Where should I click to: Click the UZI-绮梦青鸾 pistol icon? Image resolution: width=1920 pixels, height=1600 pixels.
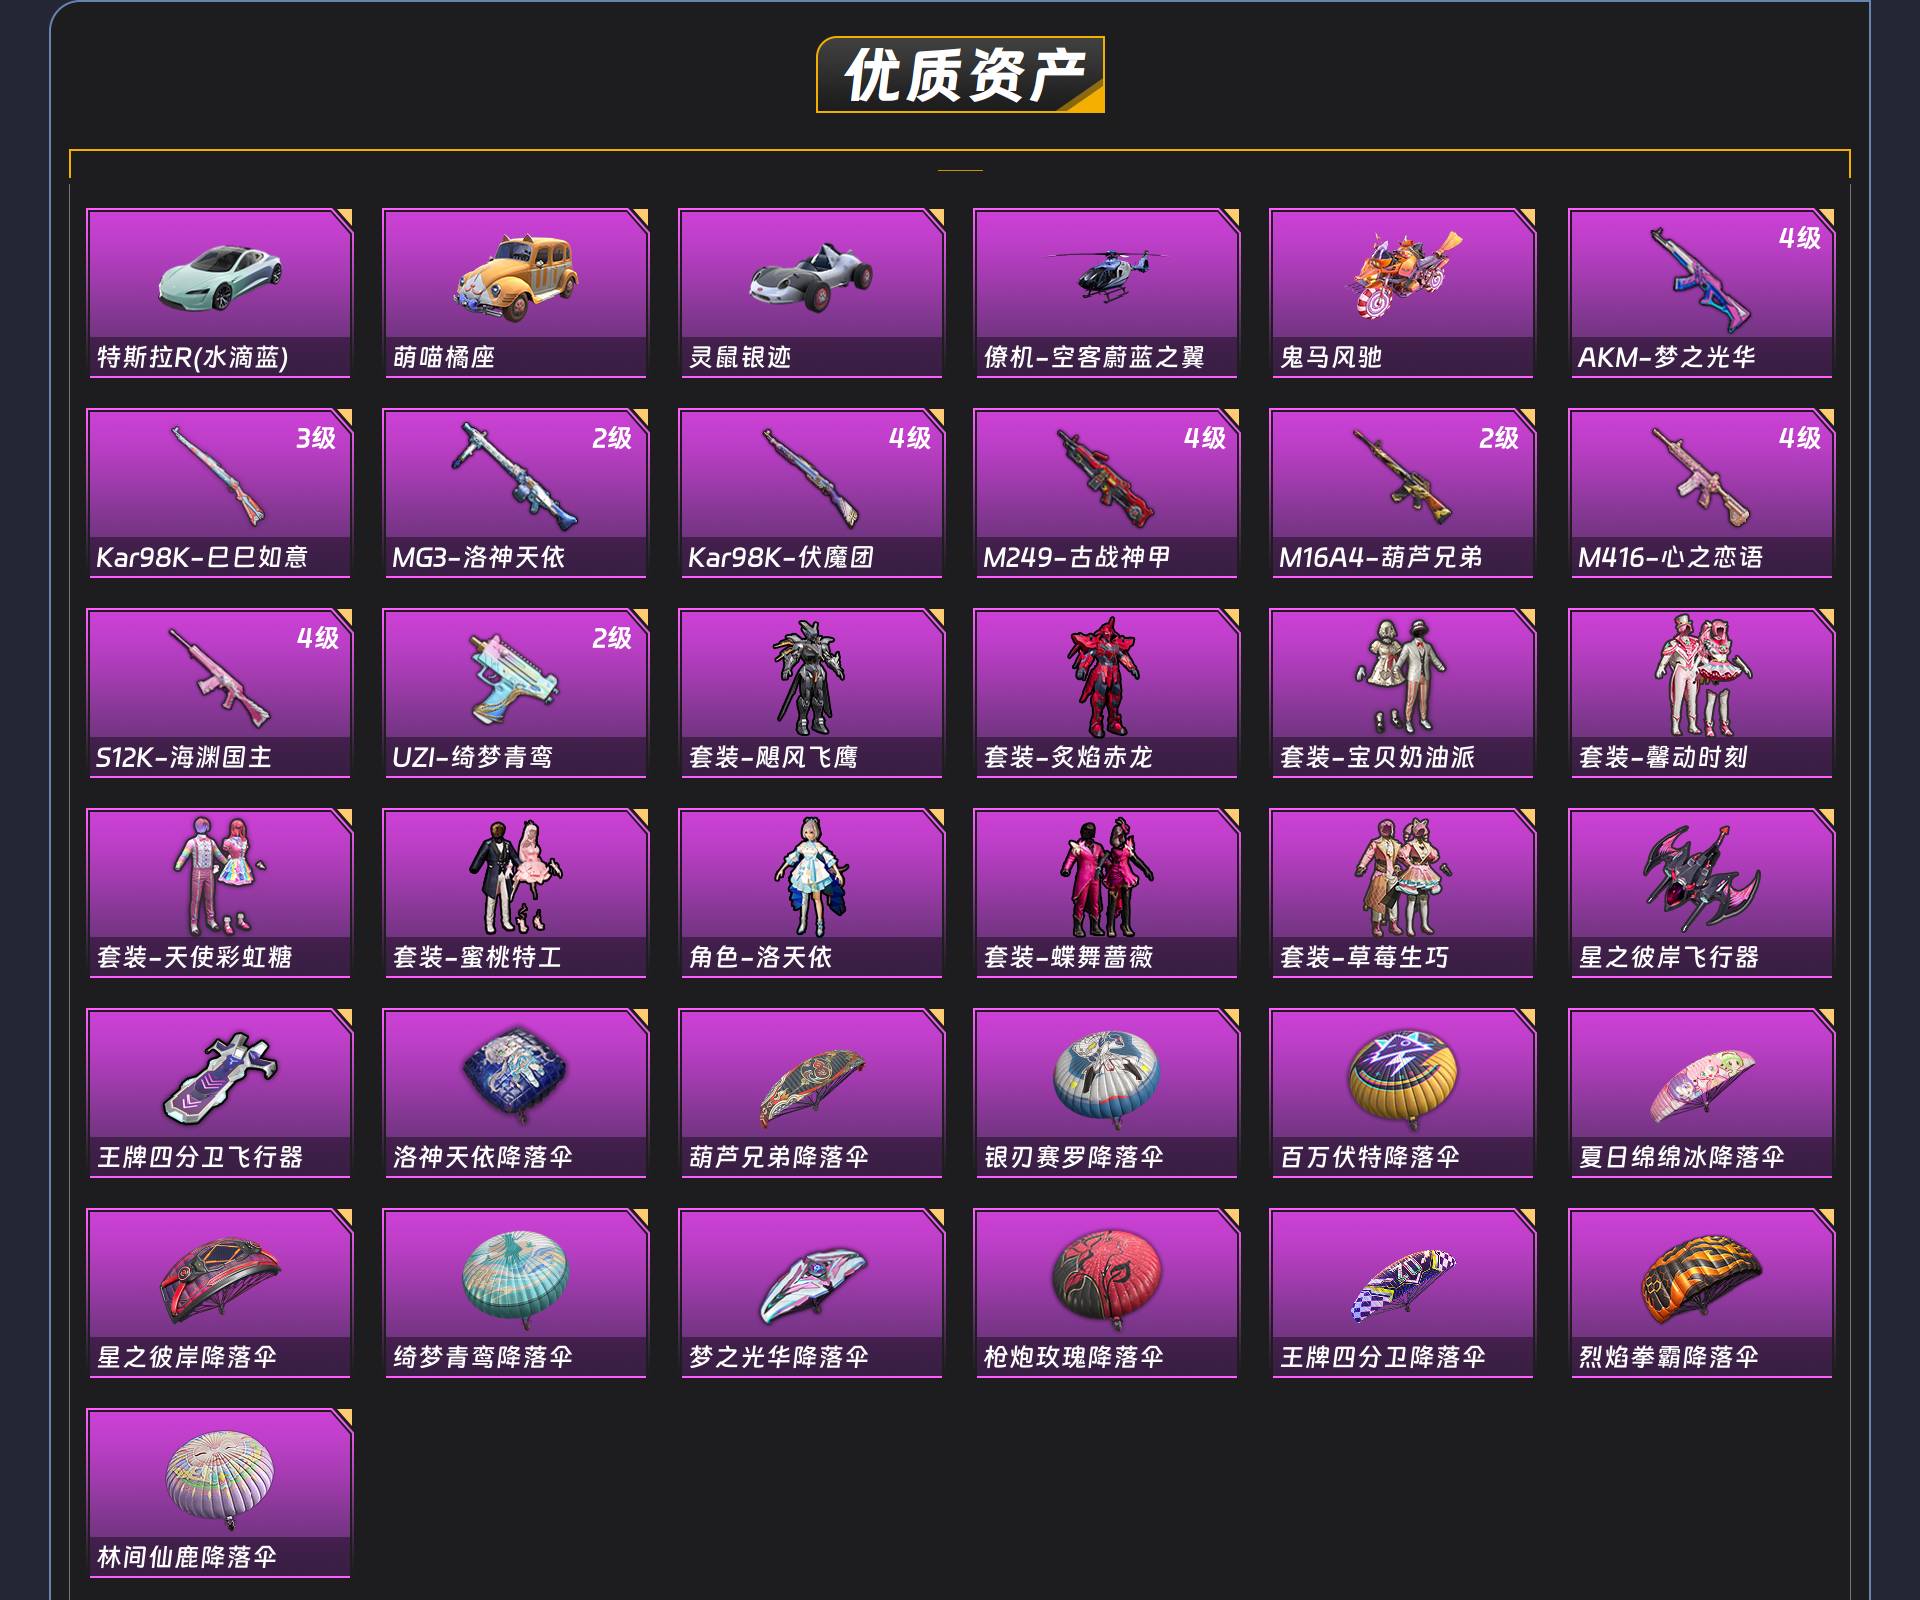tap(513, 679)
